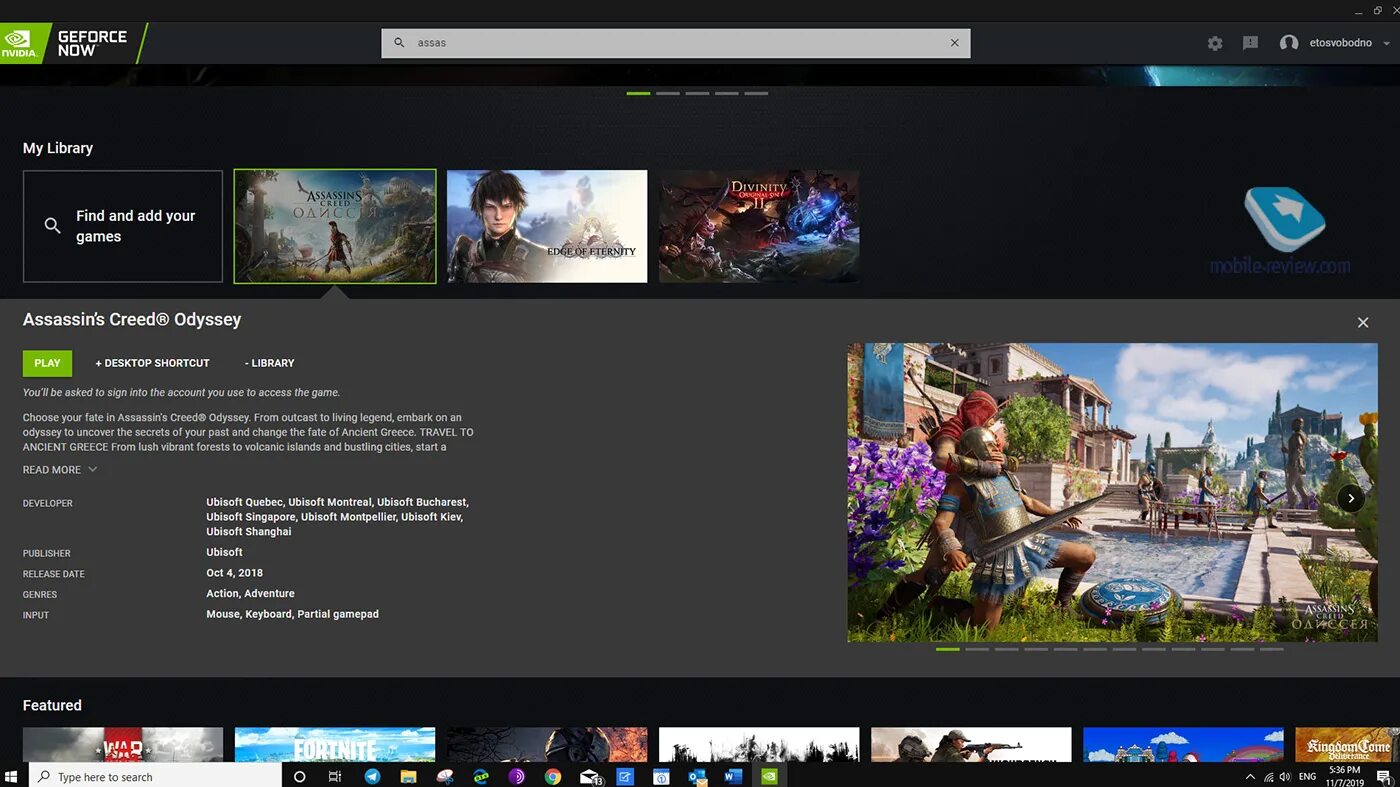
Task: Open Cortana circle icon in the taskbar
Action: (299, 776)
